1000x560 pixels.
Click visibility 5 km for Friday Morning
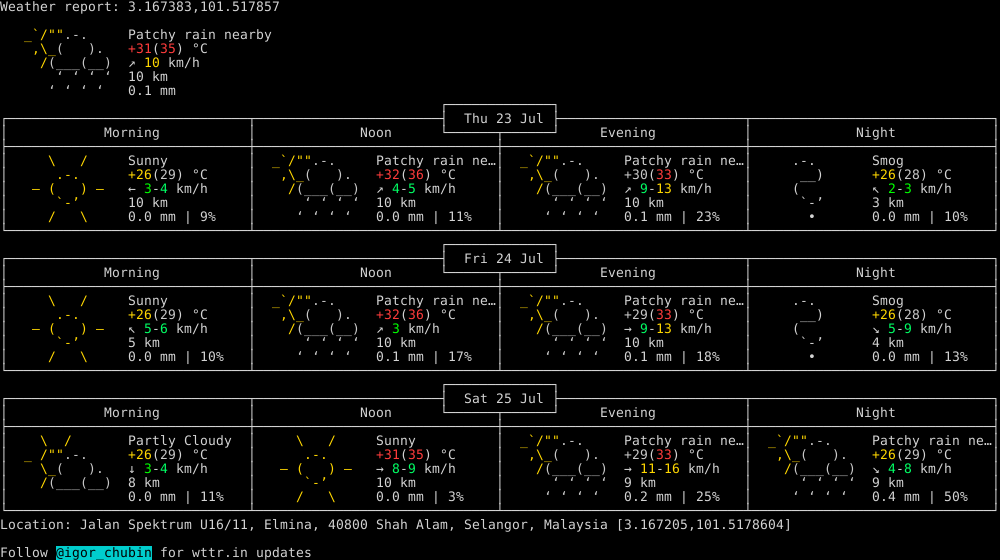click(x=143, y=343)
